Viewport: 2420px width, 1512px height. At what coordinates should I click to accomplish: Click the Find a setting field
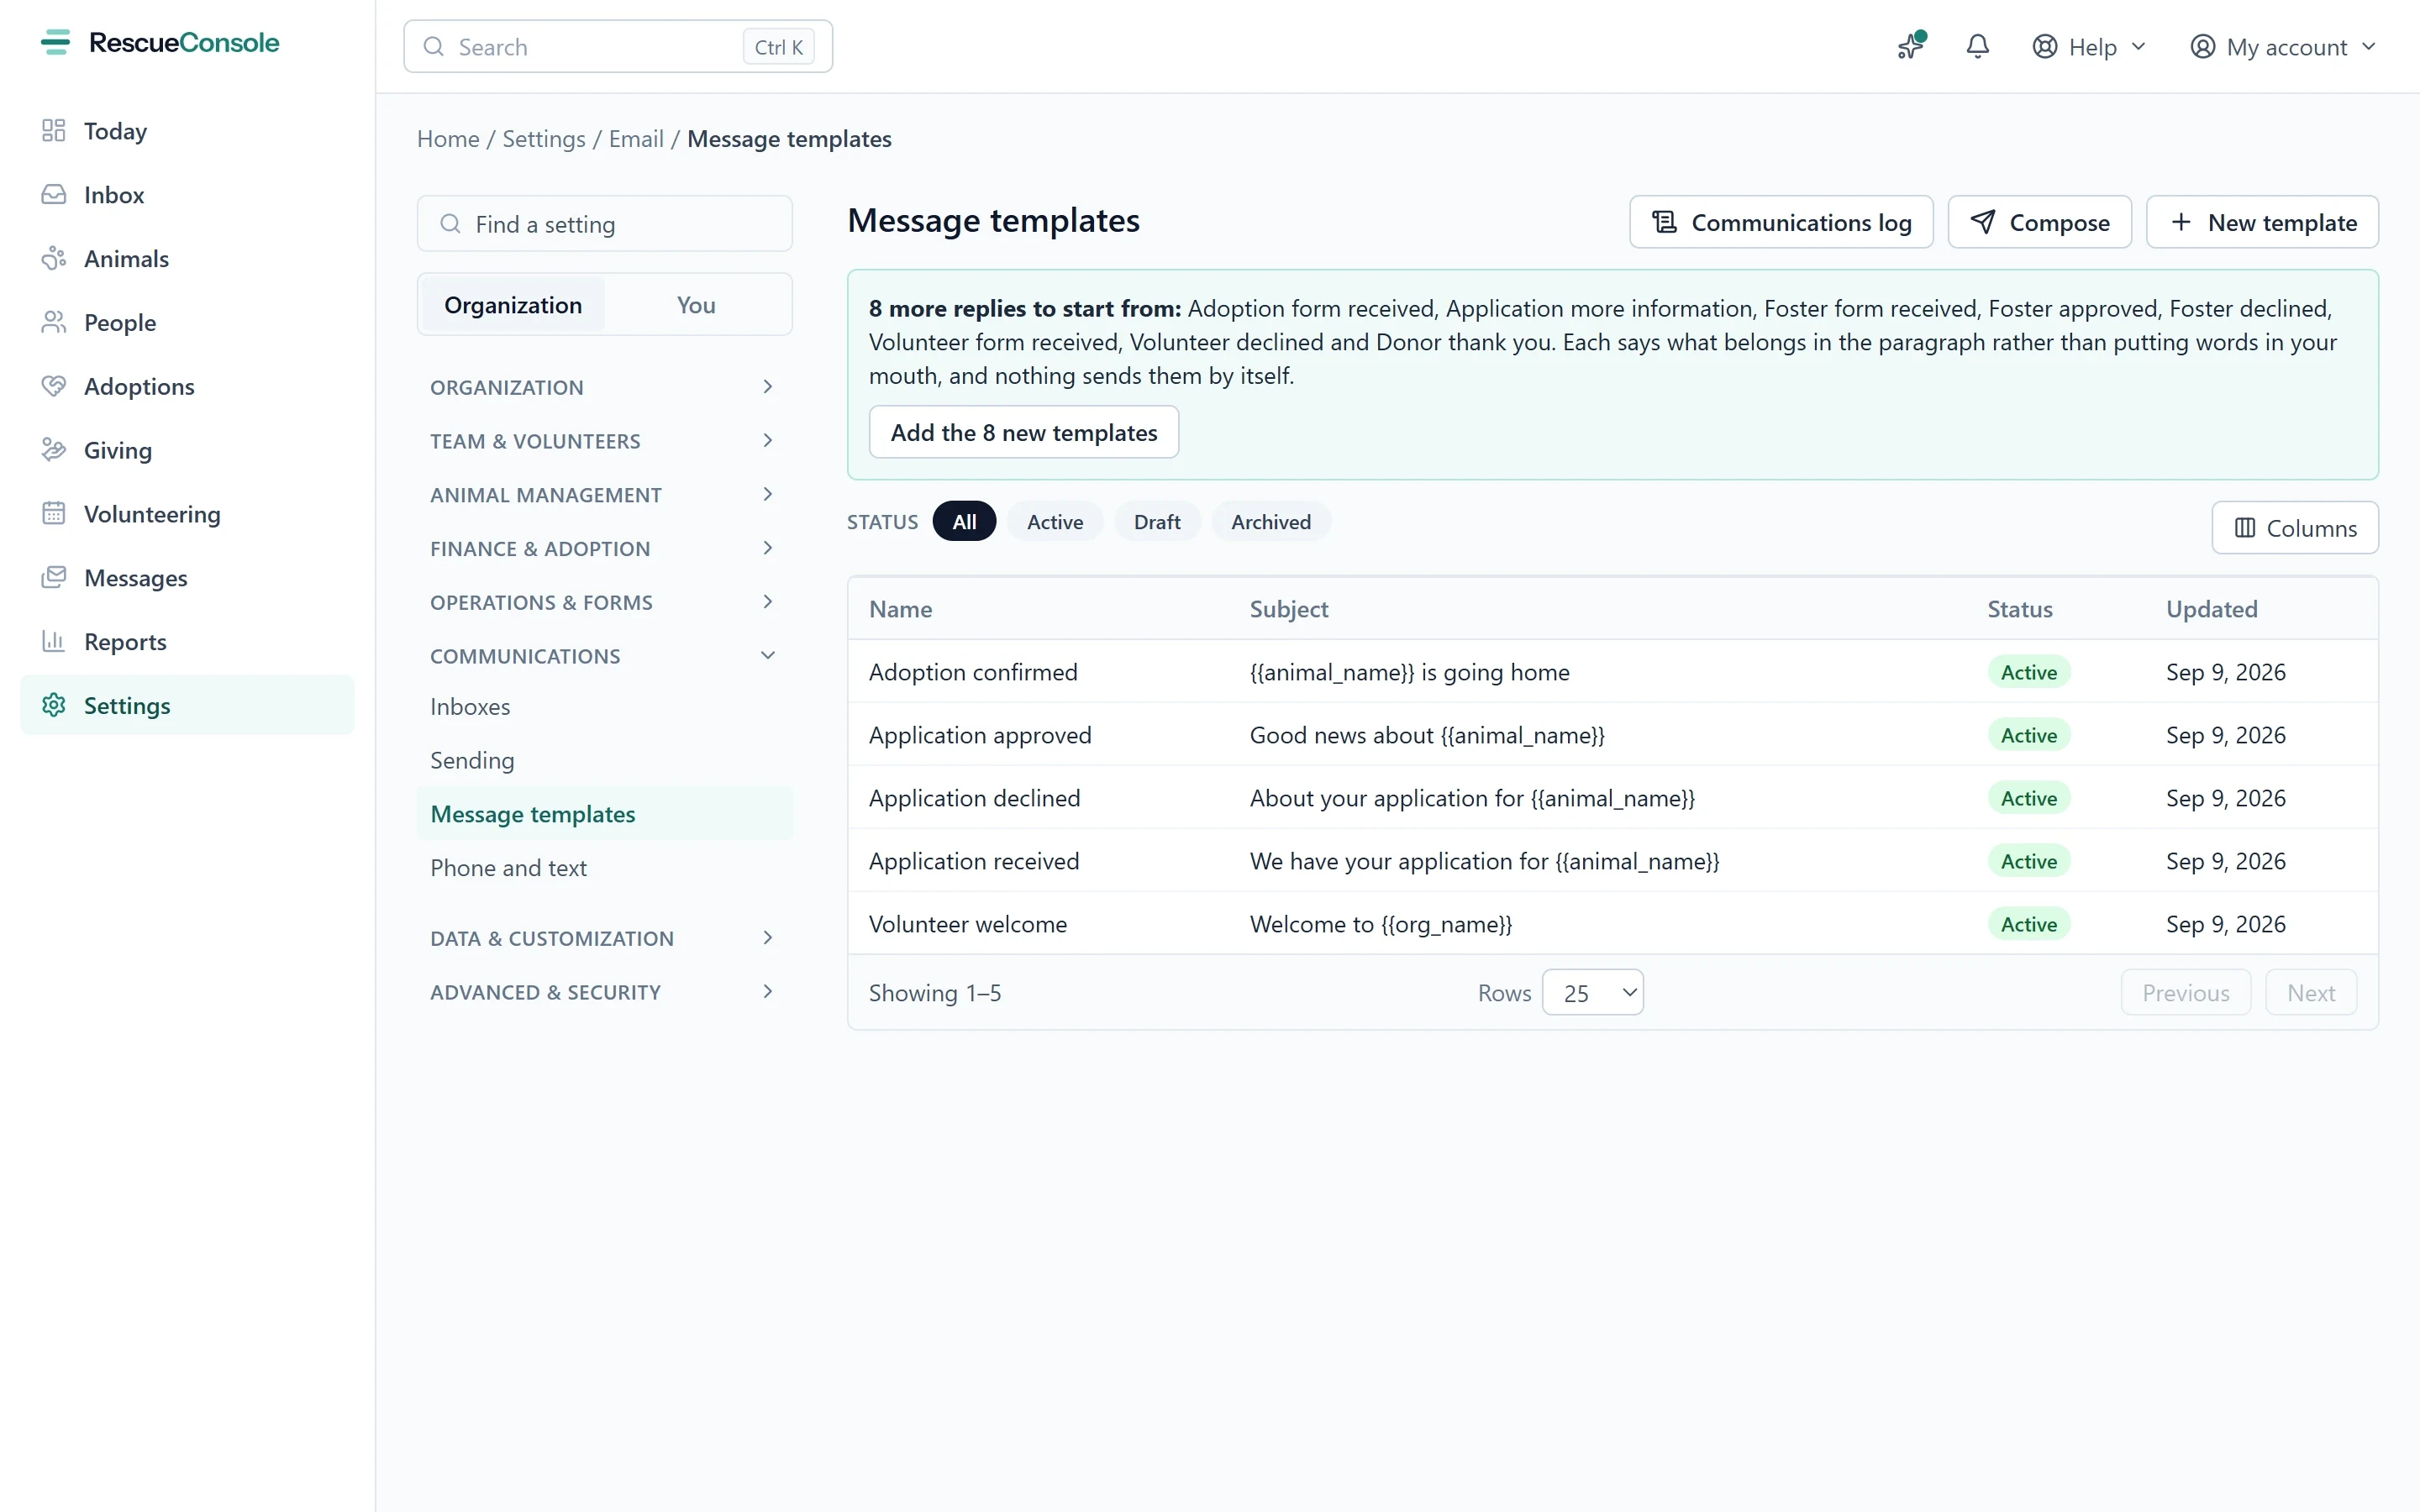tap(604, 224)
